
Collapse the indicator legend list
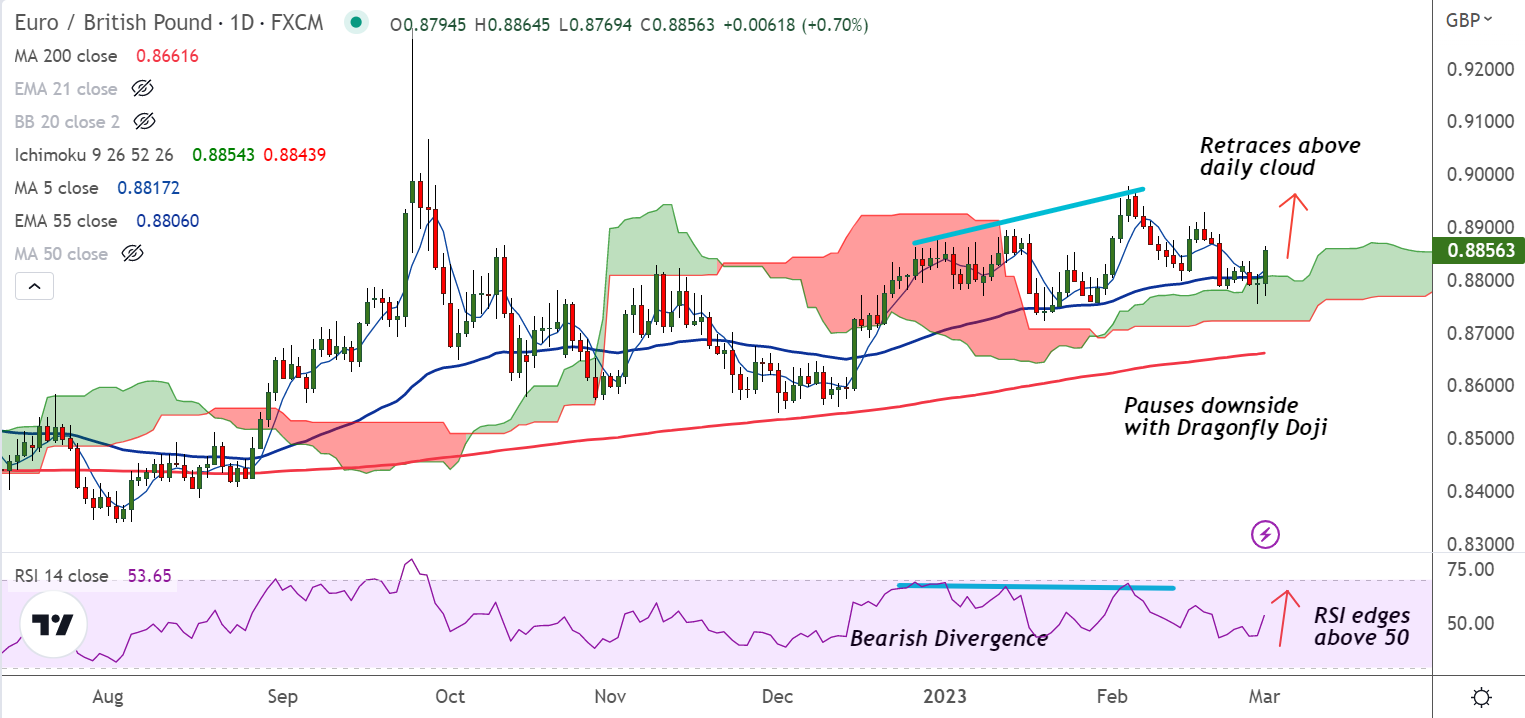click(34, 288)
